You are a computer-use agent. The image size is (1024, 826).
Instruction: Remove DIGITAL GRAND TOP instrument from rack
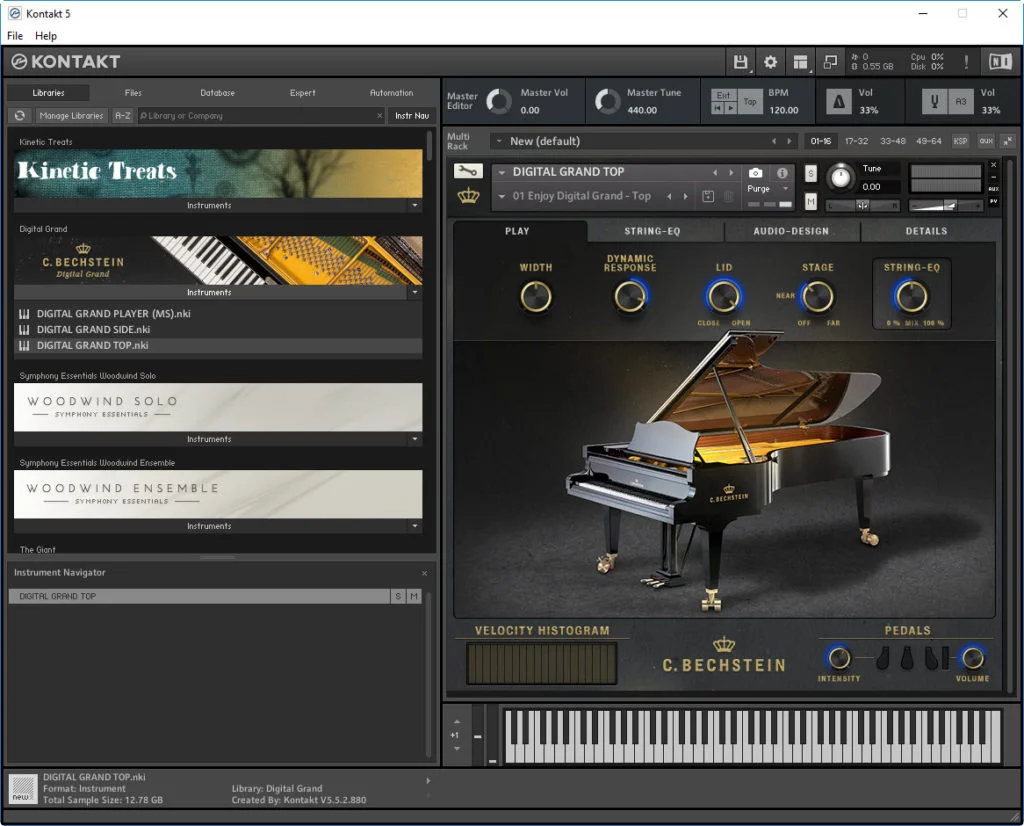tap(993, 165)
